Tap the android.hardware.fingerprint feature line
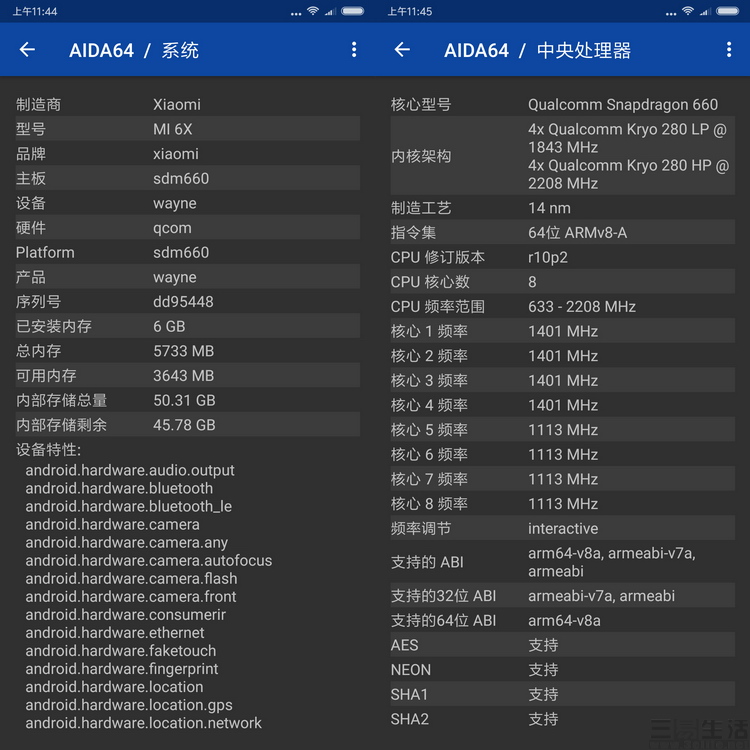The image size is (750, 750). [x=122, y=669]
